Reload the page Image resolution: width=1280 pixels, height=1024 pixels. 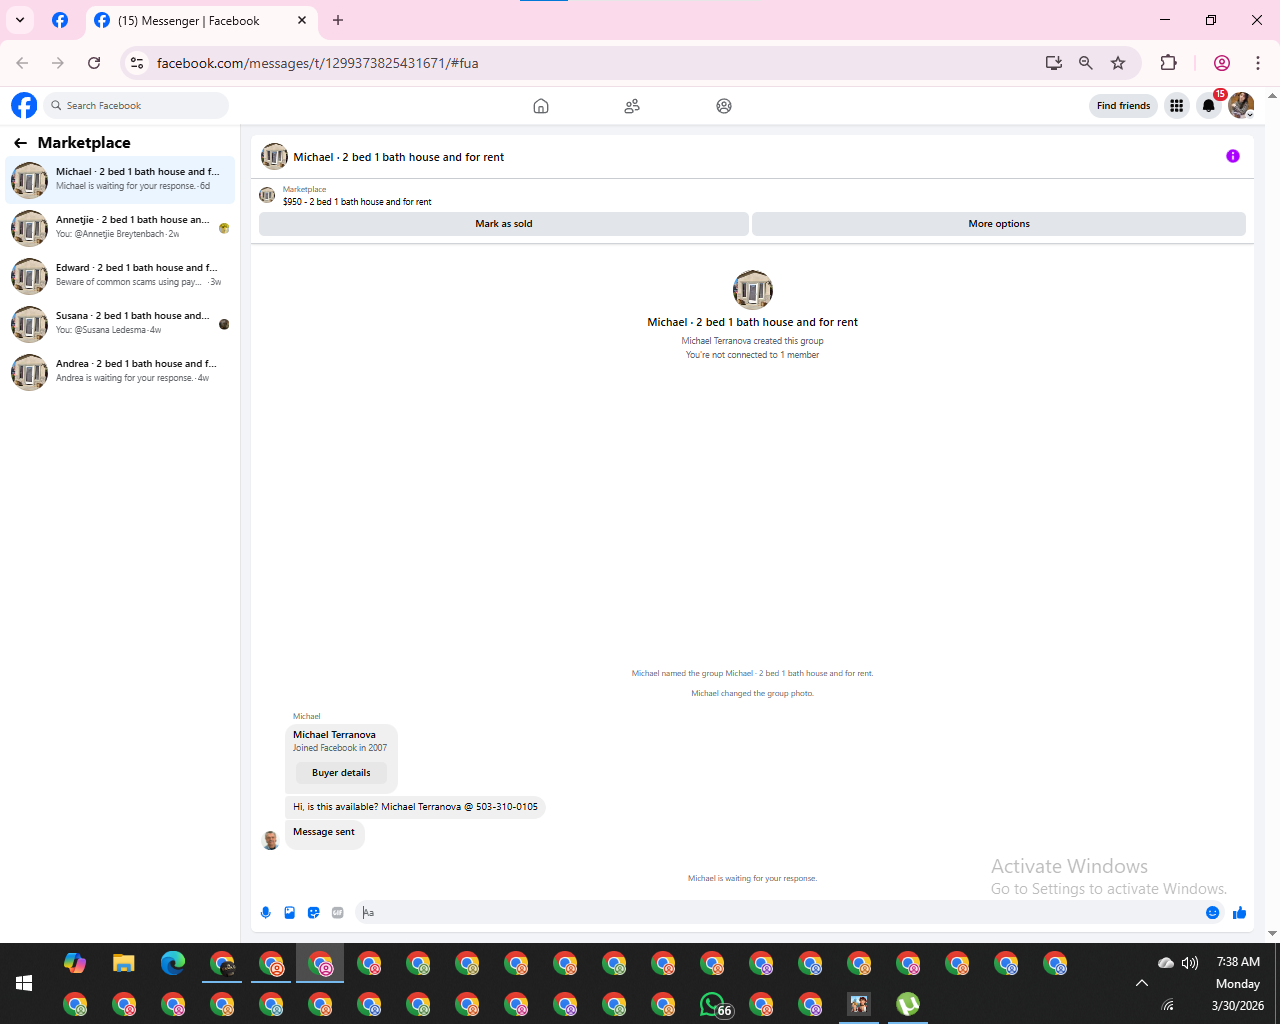[x=94, y=63]
